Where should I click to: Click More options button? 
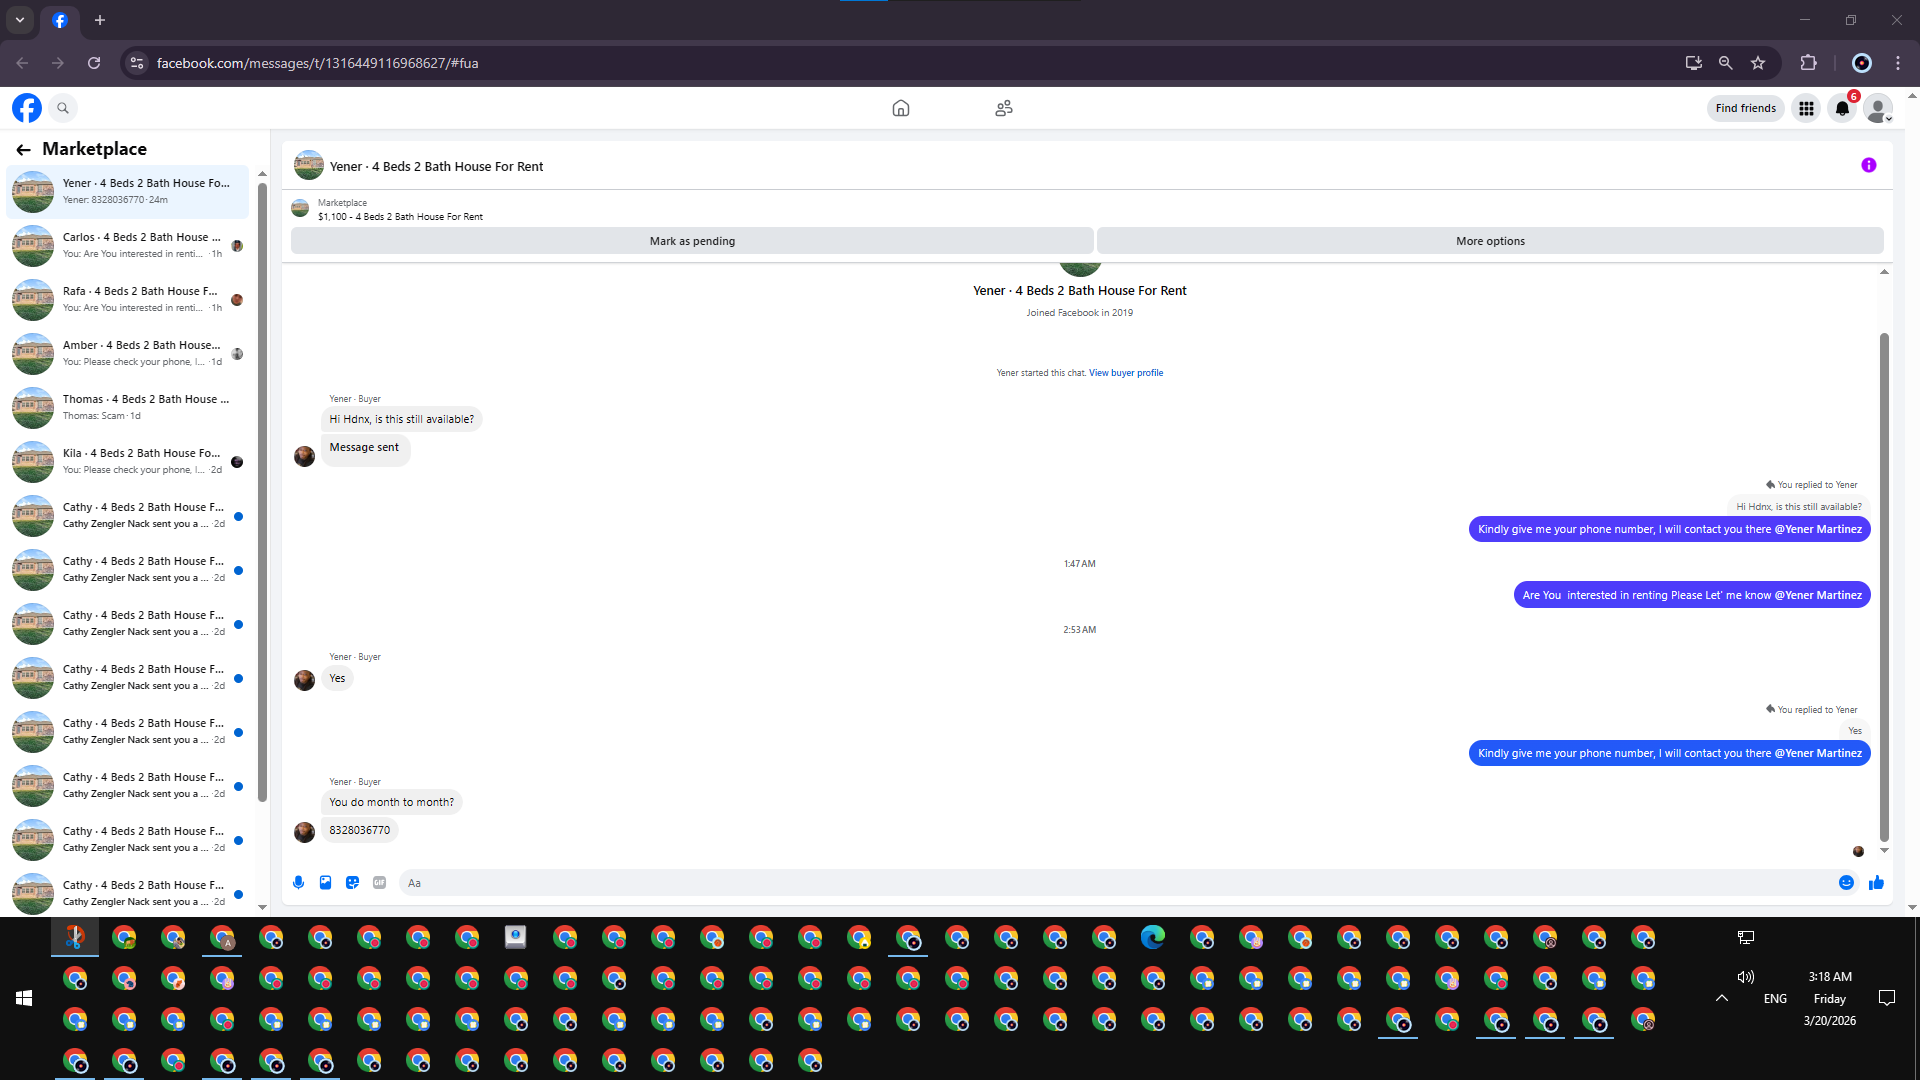click(1489, 241)
